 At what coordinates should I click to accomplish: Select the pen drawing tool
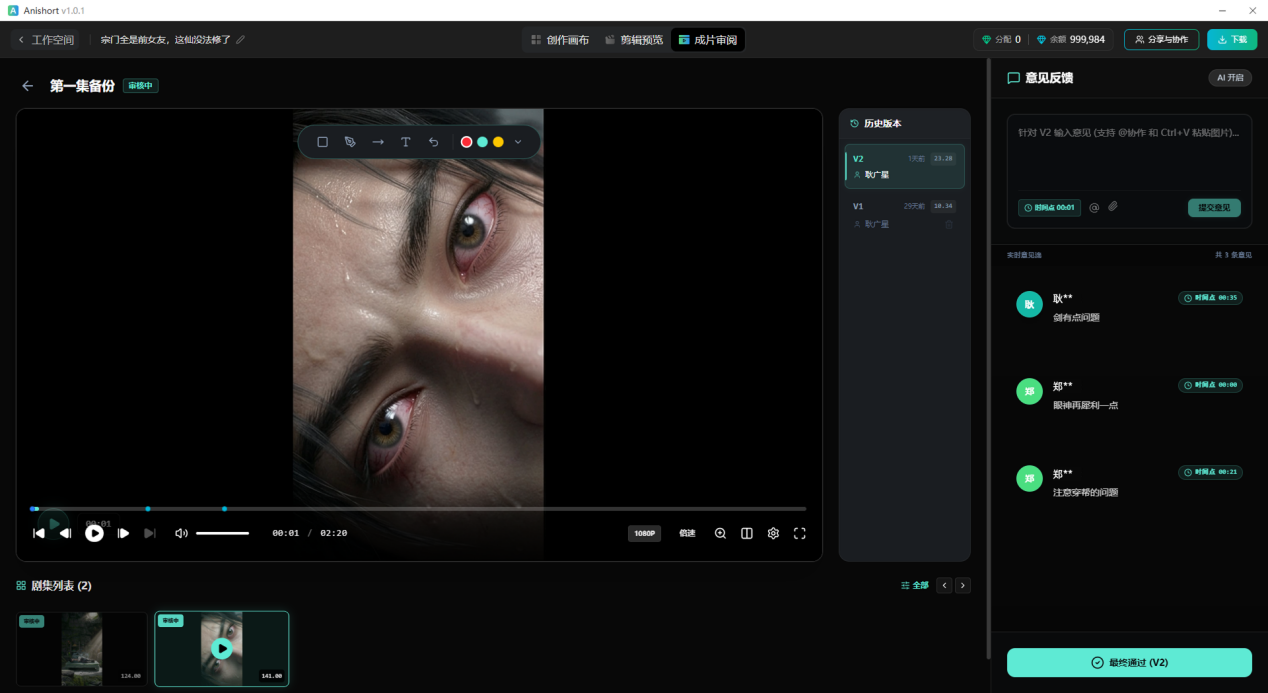(x=350, y=142)
